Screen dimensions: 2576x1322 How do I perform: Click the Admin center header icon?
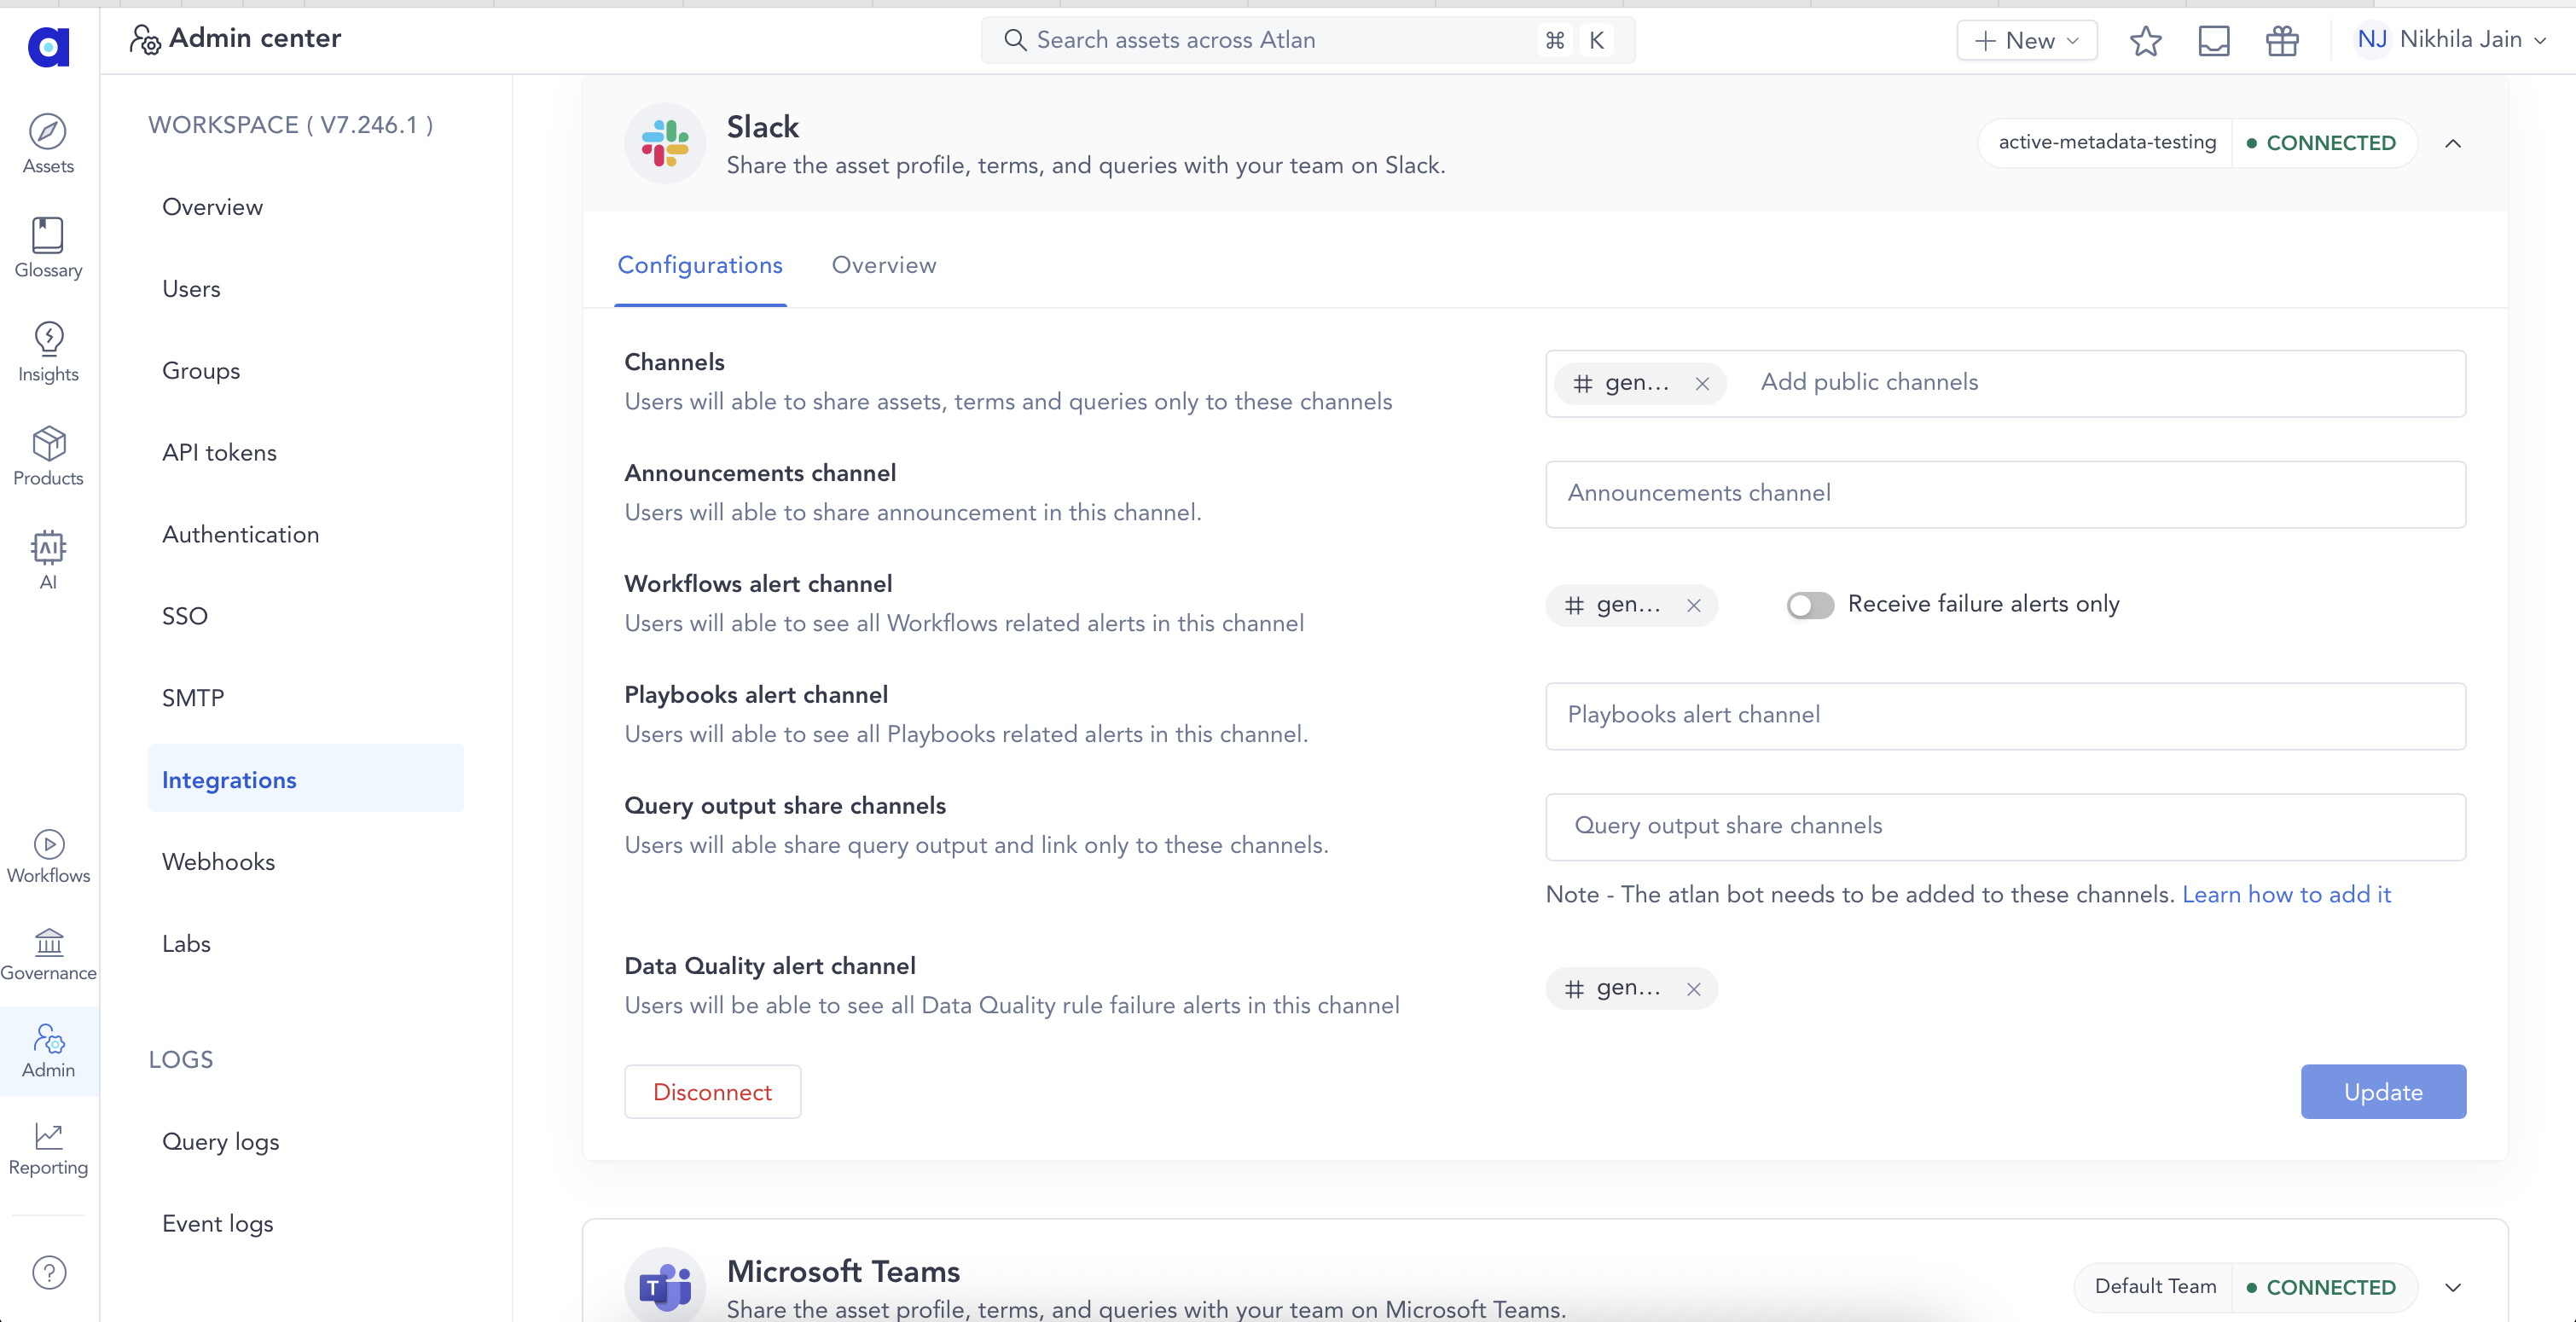pos(145,39)
